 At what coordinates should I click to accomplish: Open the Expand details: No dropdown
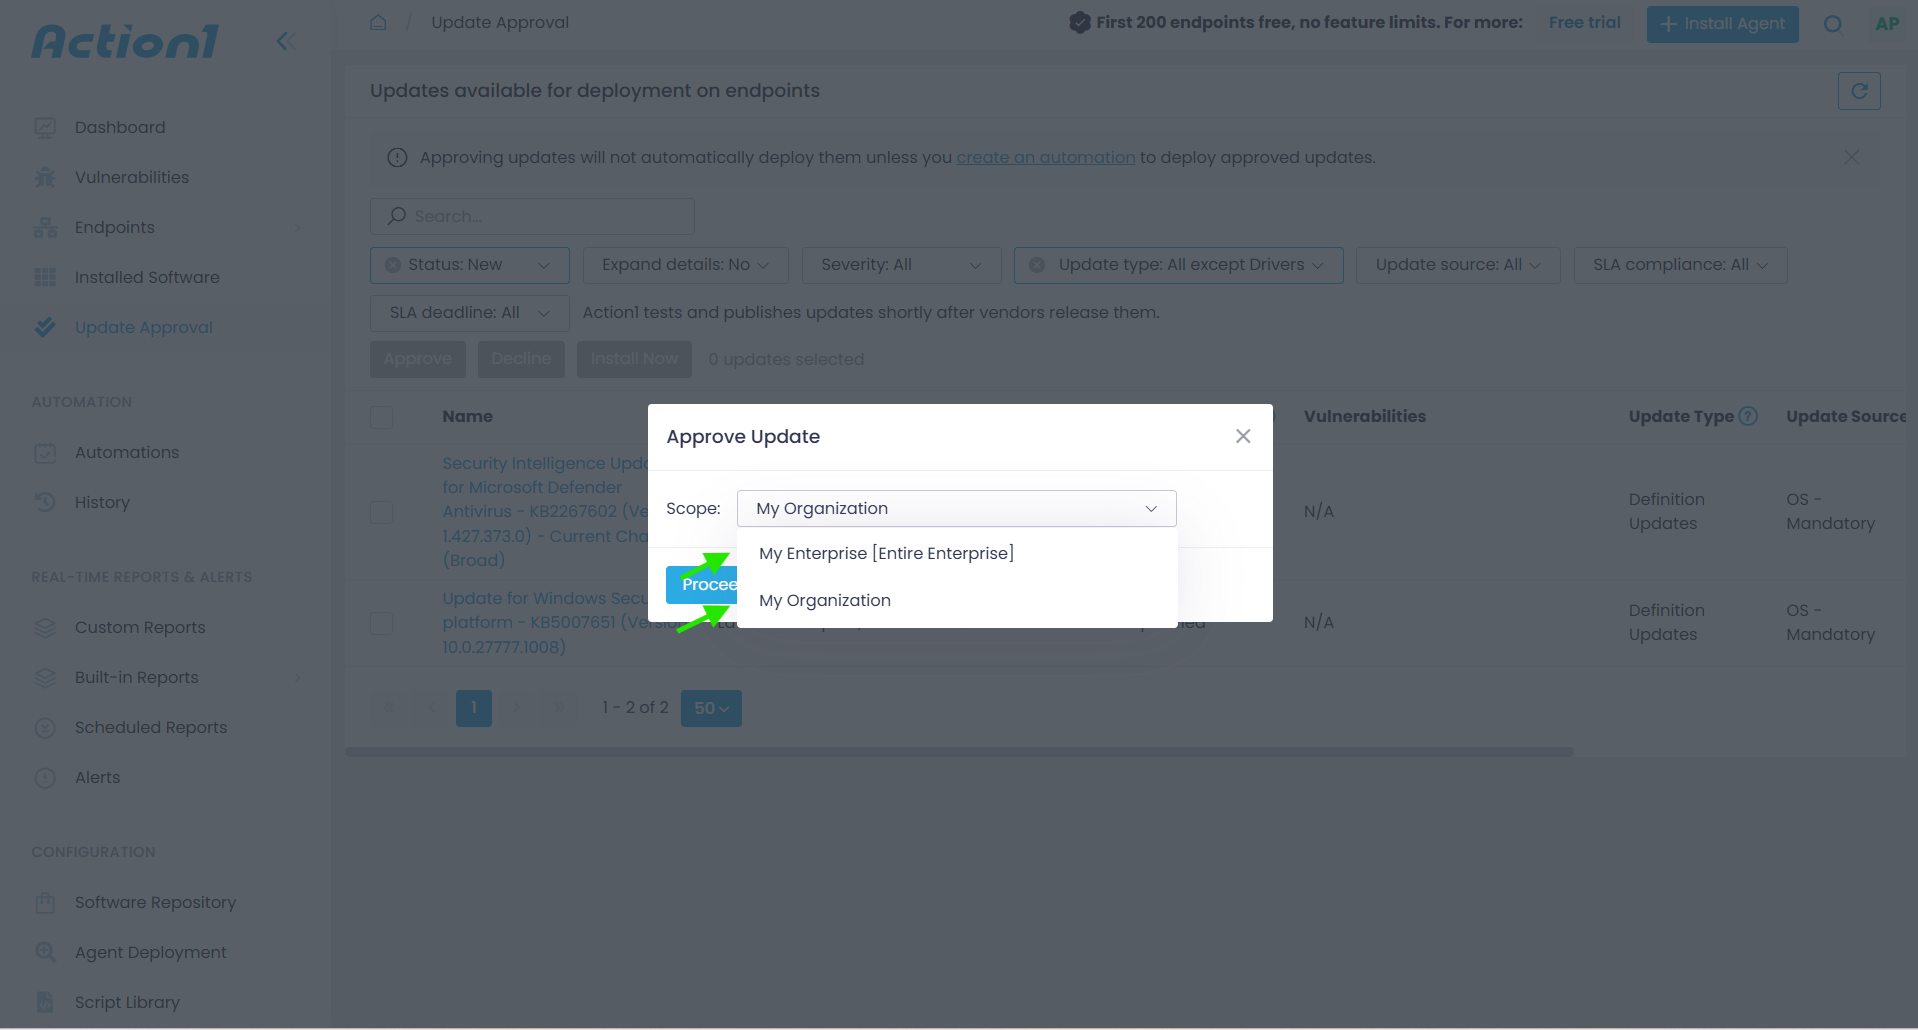686,265
